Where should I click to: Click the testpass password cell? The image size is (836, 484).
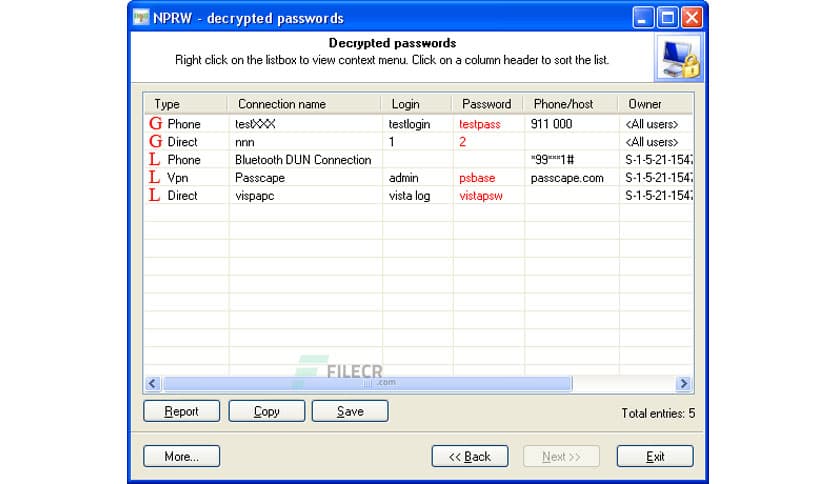(480, 124)
